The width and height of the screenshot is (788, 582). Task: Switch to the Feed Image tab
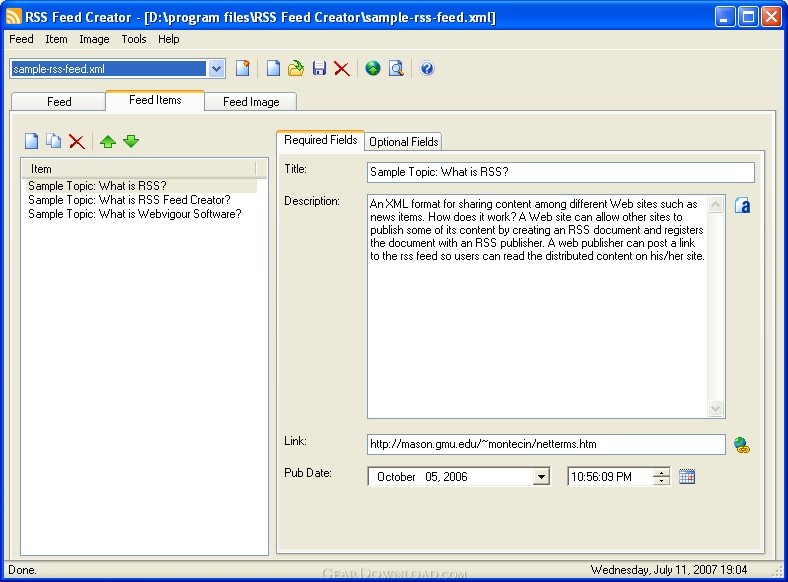click(x=251, y=102)
